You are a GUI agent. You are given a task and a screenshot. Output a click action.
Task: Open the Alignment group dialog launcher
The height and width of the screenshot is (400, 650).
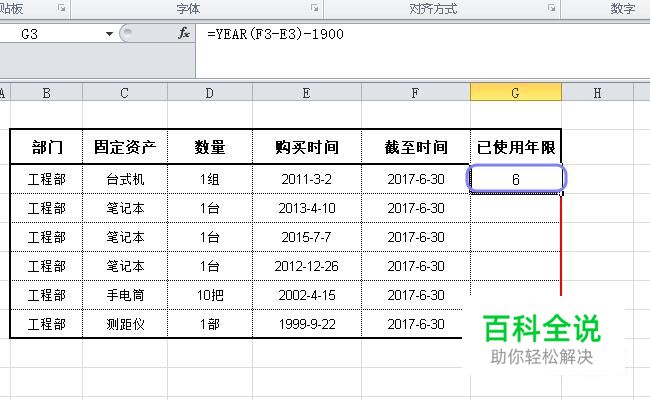click(551, 7)
